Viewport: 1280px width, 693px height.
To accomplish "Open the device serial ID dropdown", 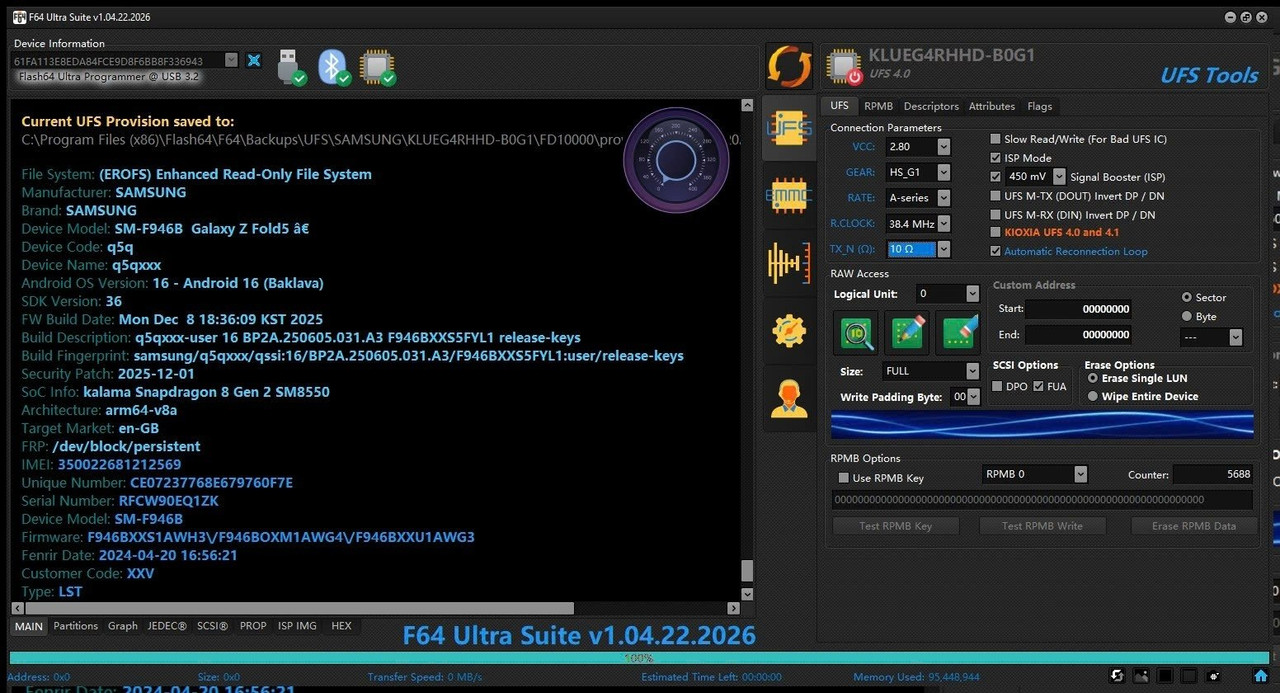I will [232, 60].
